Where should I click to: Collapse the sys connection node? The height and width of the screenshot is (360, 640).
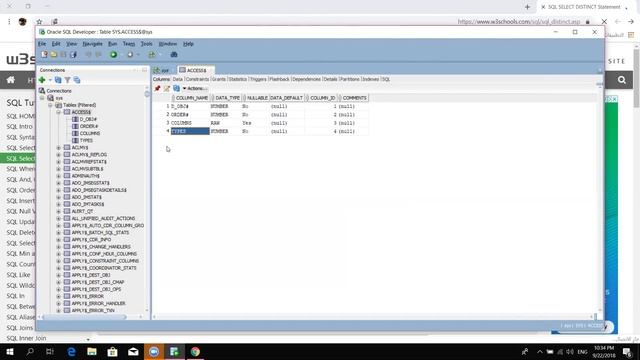42,98
